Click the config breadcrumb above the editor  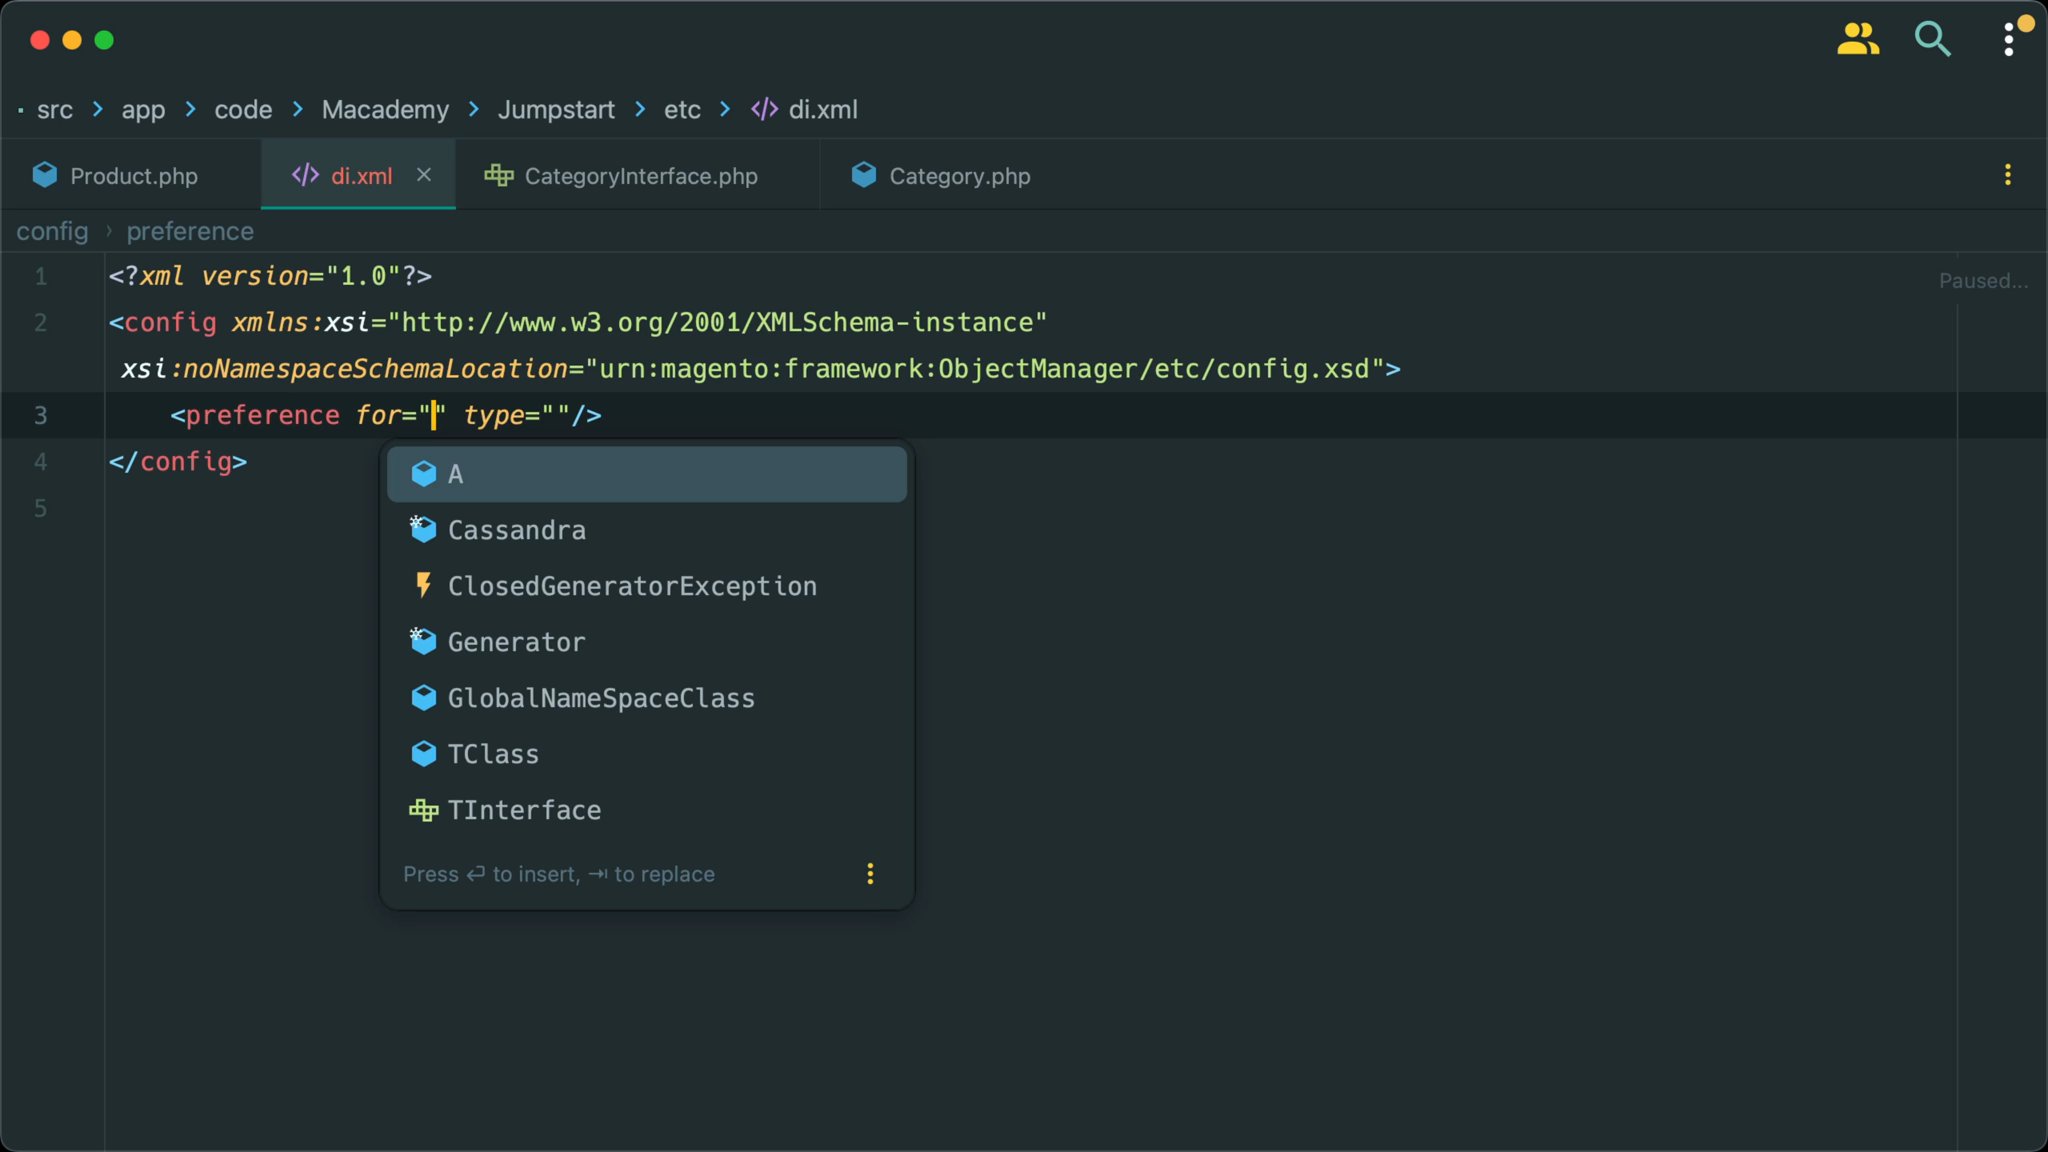51,231
